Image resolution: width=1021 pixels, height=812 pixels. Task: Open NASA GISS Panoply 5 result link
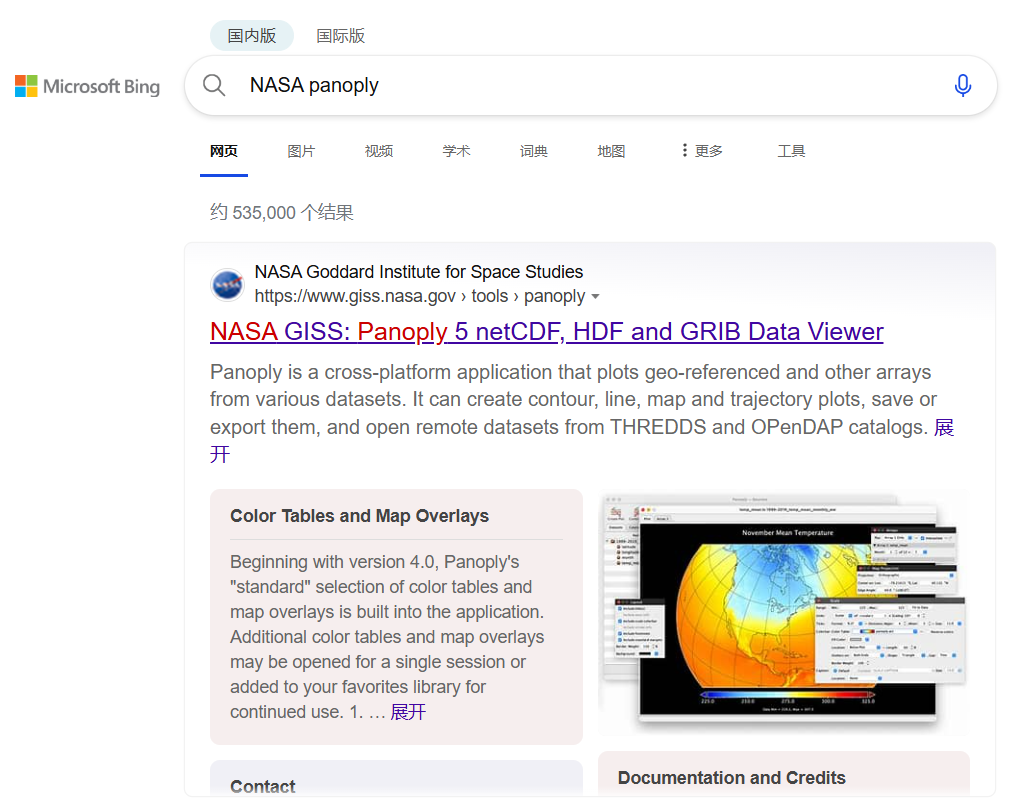click(x=546, y=331)
